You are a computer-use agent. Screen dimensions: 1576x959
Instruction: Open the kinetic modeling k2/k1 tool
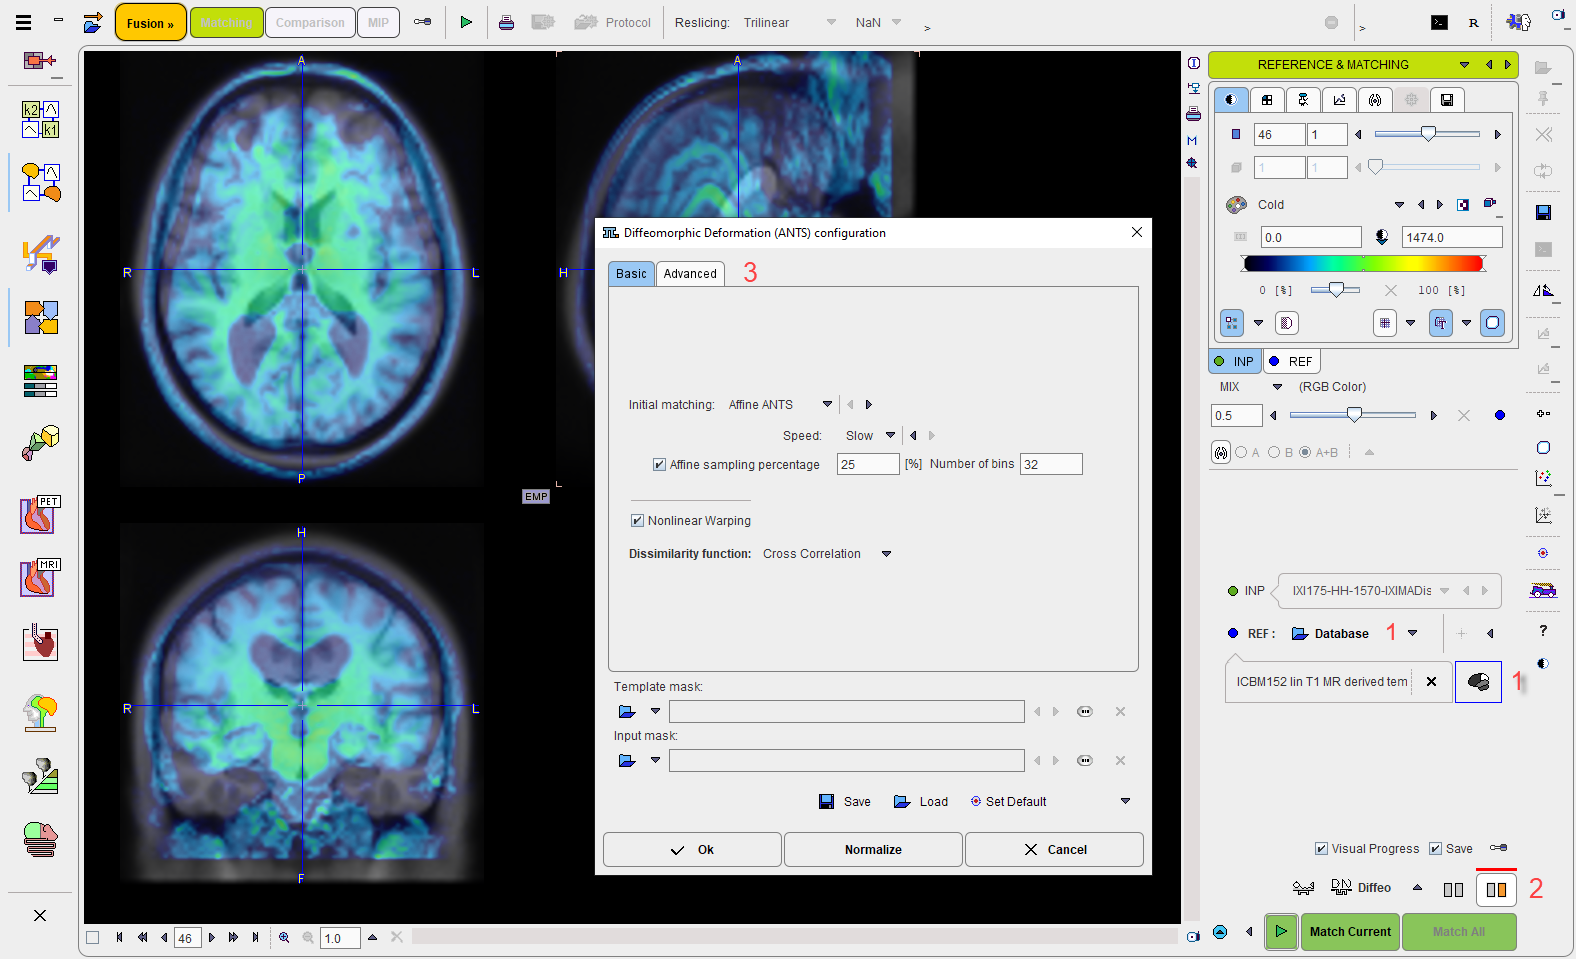coord(41,119)
